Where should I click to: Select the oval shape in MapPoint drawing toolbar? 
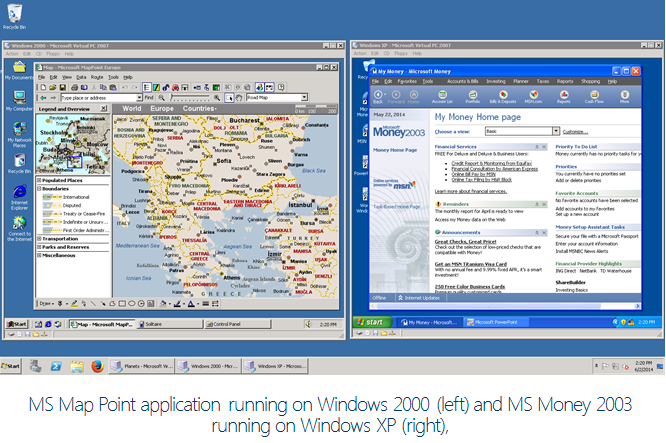pyautogui.click(x=132, y=304)
